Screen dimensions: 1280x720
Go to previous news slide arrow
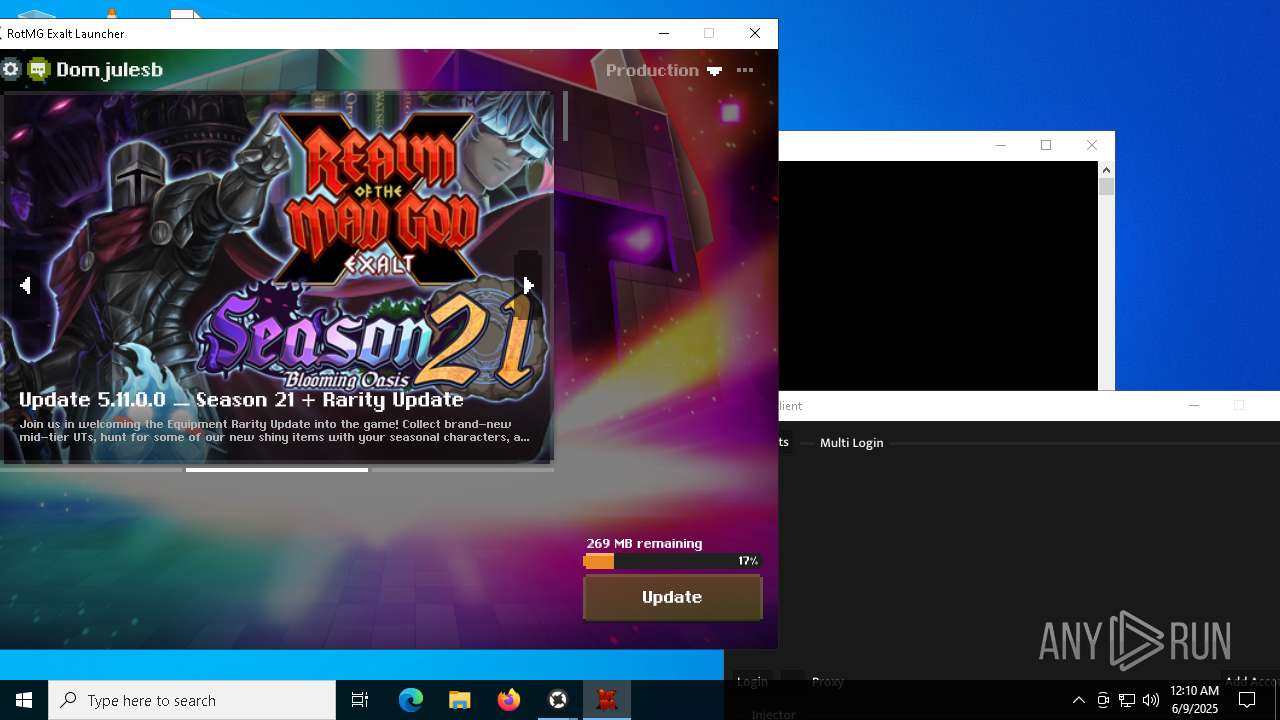click(25, 285)
